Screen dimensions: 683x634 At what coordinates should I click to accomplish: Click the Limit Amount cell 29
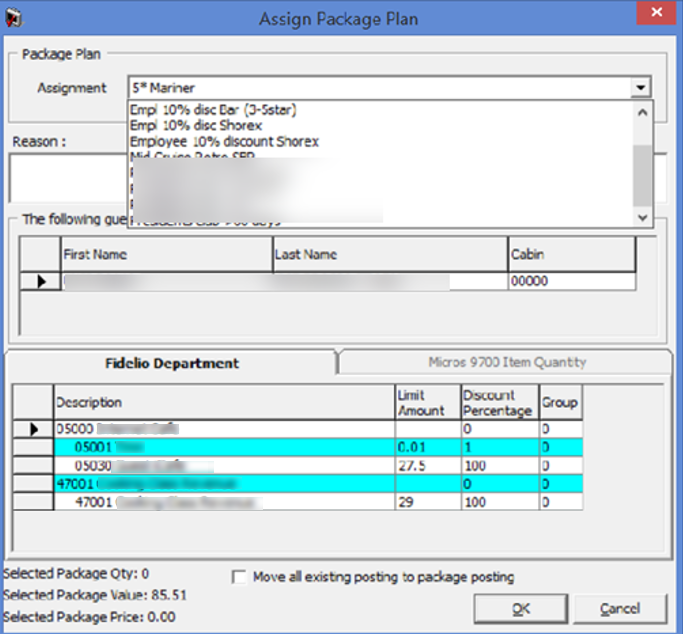tap(428, 502)
